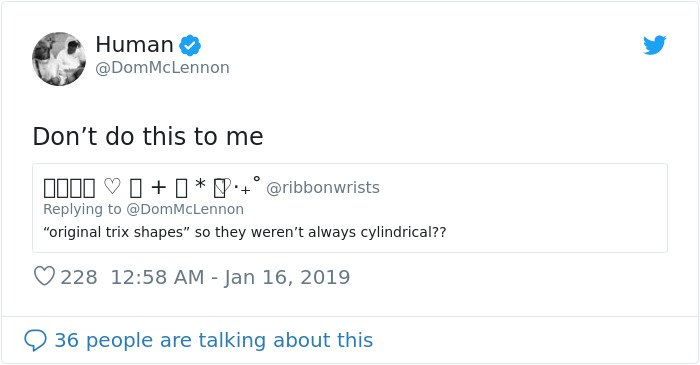Open the quoted tweet about original trix shapes
The width and height of the screenshot is (700, 365).
pos(350,208)
